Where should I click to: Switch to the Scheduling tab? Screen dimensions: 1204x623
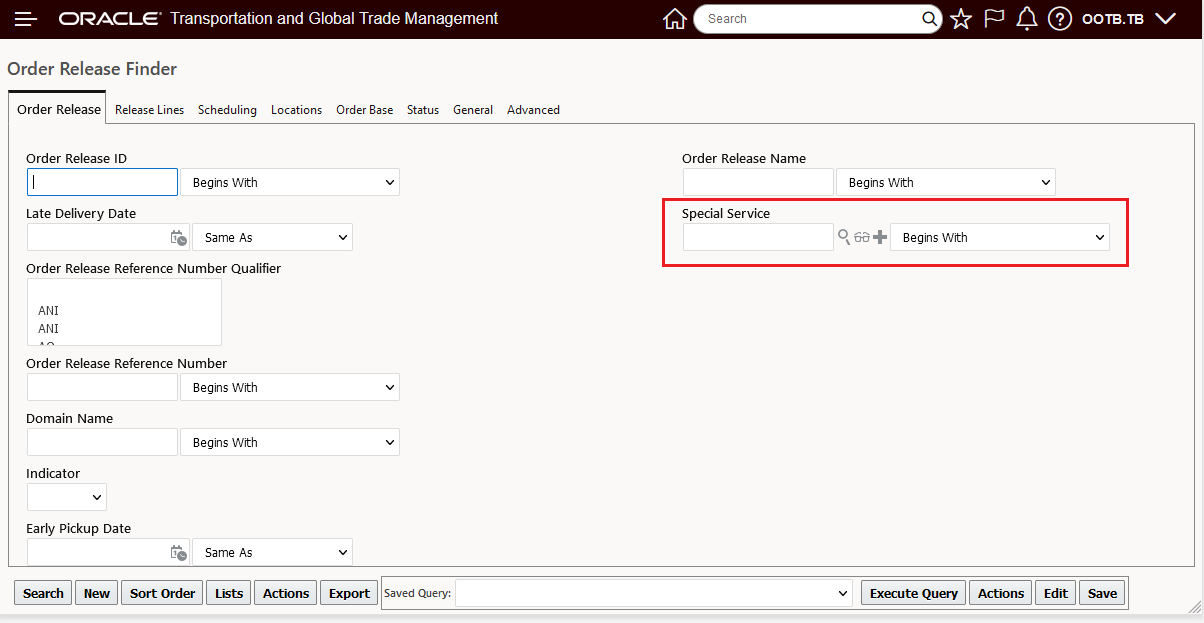[x=227, y=110]
